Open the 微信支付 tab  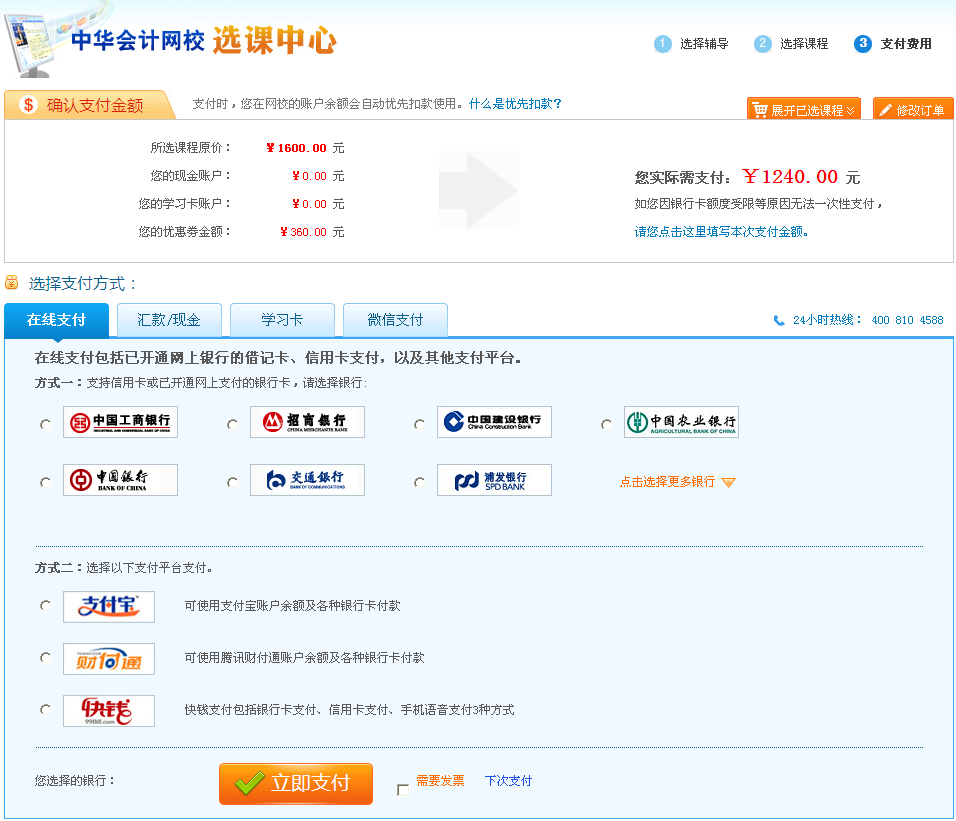click(395, 320)
